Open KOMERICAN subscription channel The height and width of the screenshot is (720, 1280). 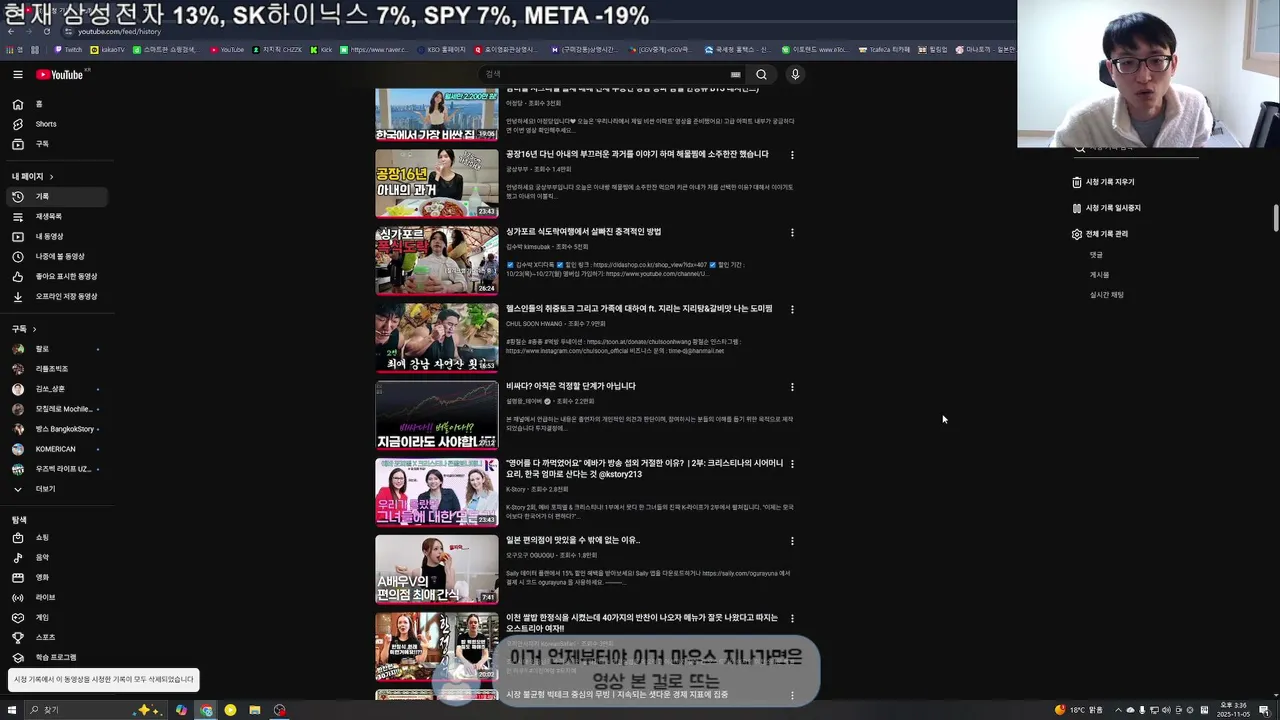click(55, 449)
